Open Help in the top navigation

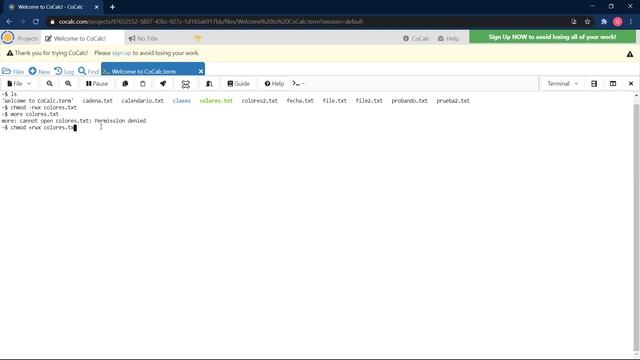tap(448, 38)
